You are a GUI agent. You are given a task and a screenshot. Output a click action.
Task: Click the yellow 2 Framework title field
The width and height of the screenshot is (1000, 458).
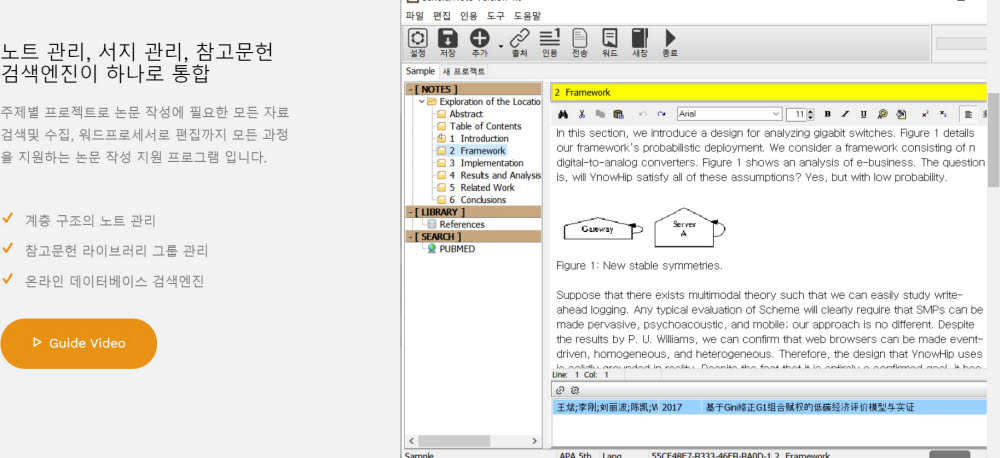[x=768, y=92]
